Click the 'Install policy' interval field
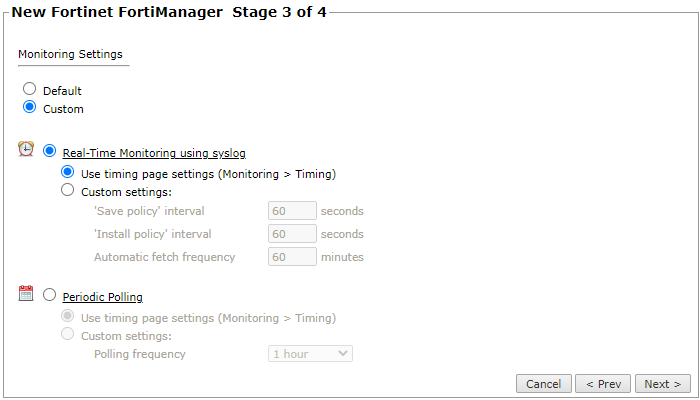Image resolution: width=700 pixels, height=400 pixels. coord(292,233)
